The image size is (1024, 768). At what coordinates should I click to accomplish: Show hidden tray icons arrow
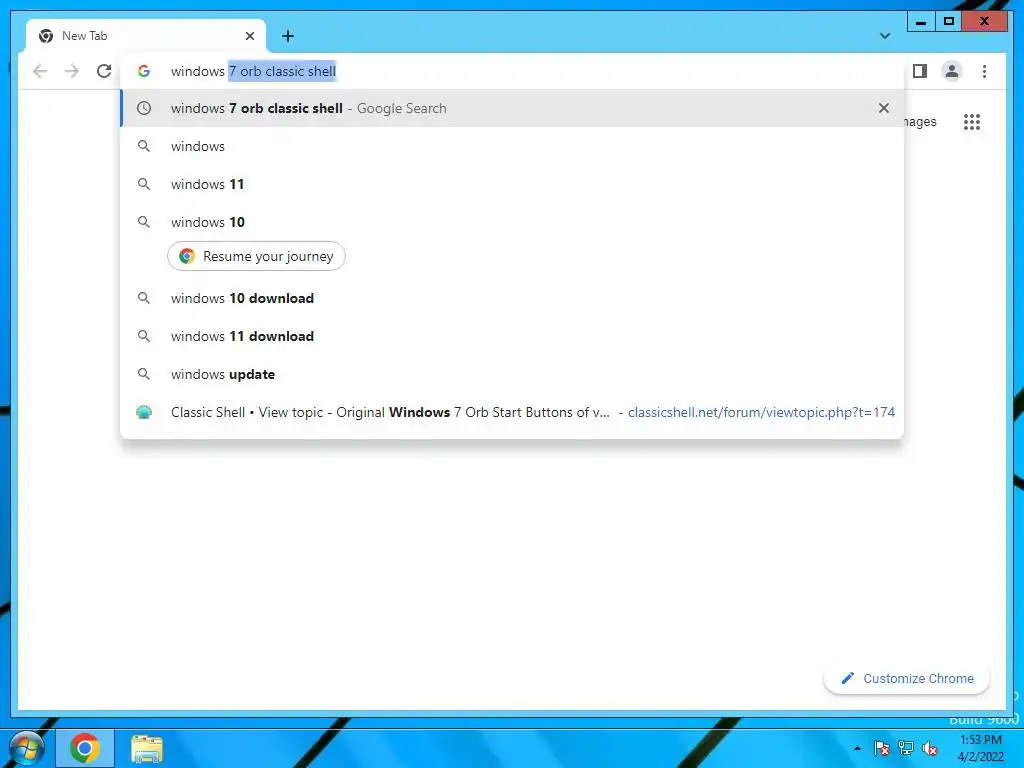857,748
